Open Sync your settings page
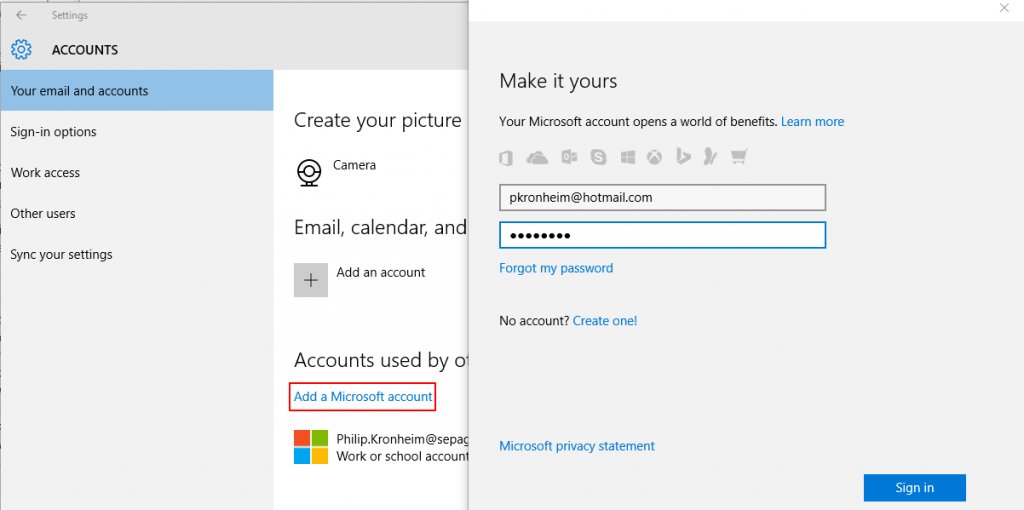The width and height of the screenshot is (1024, 510). (x=61, y=255)
